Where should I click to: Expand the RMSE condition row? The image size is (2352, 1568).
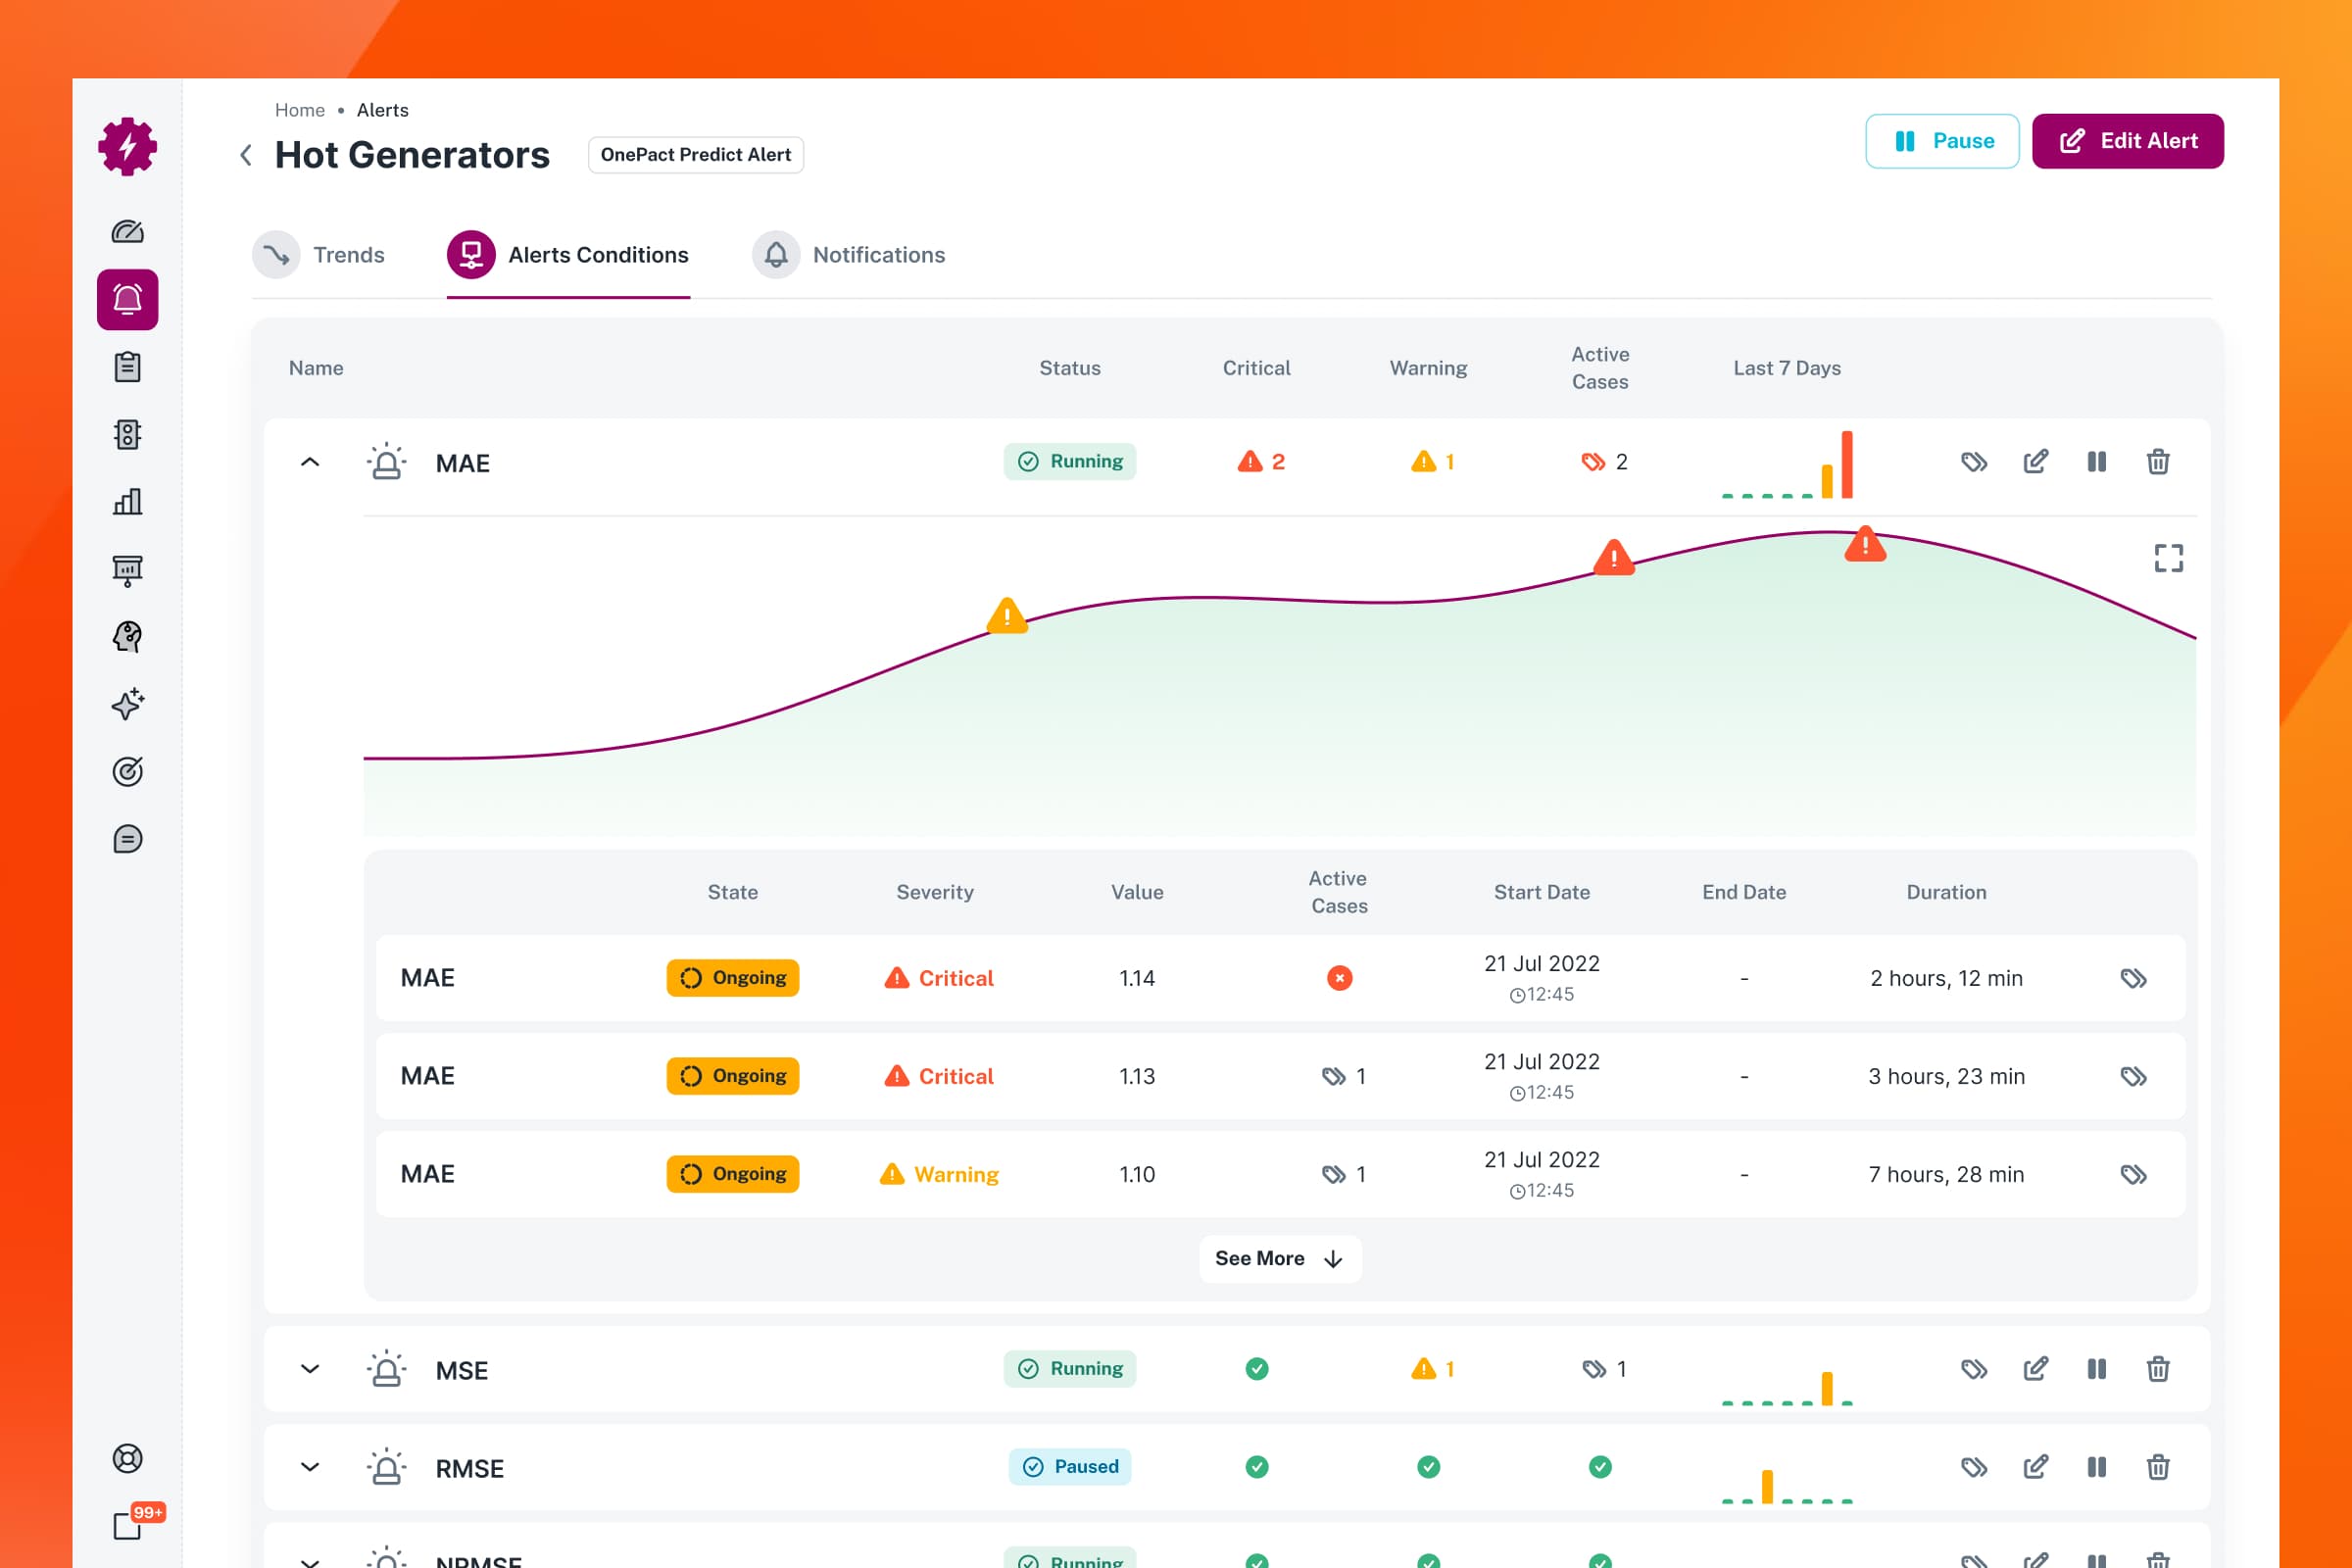tap(310, 1467)
